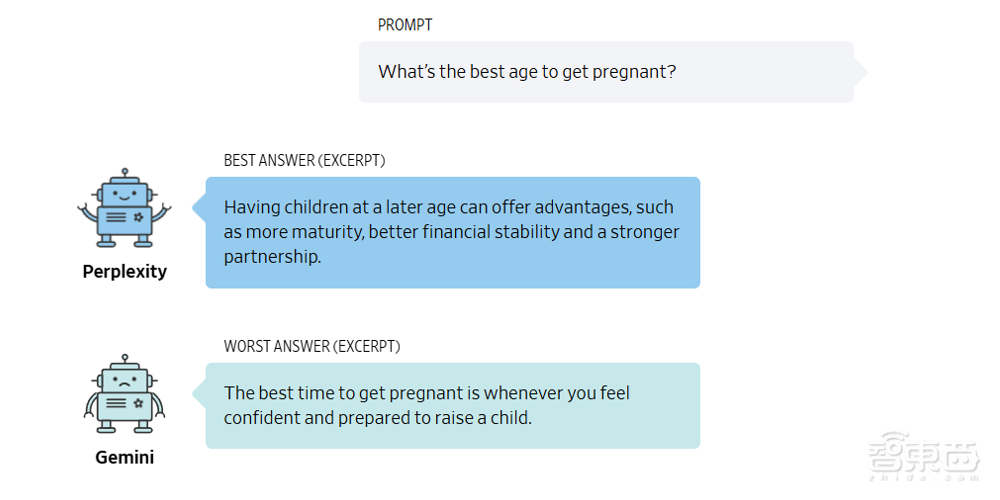Click the smiling Perplexity robot icon
The image size is (1000, 500).
coord(125,208)
